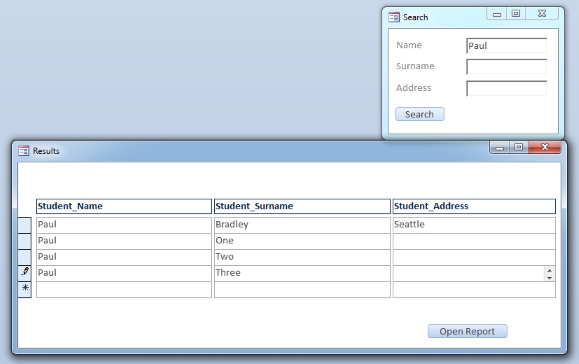The width and height of the screenshot is (579, 364).
Task: Maximize the Search window
Action: click(516, 14)
